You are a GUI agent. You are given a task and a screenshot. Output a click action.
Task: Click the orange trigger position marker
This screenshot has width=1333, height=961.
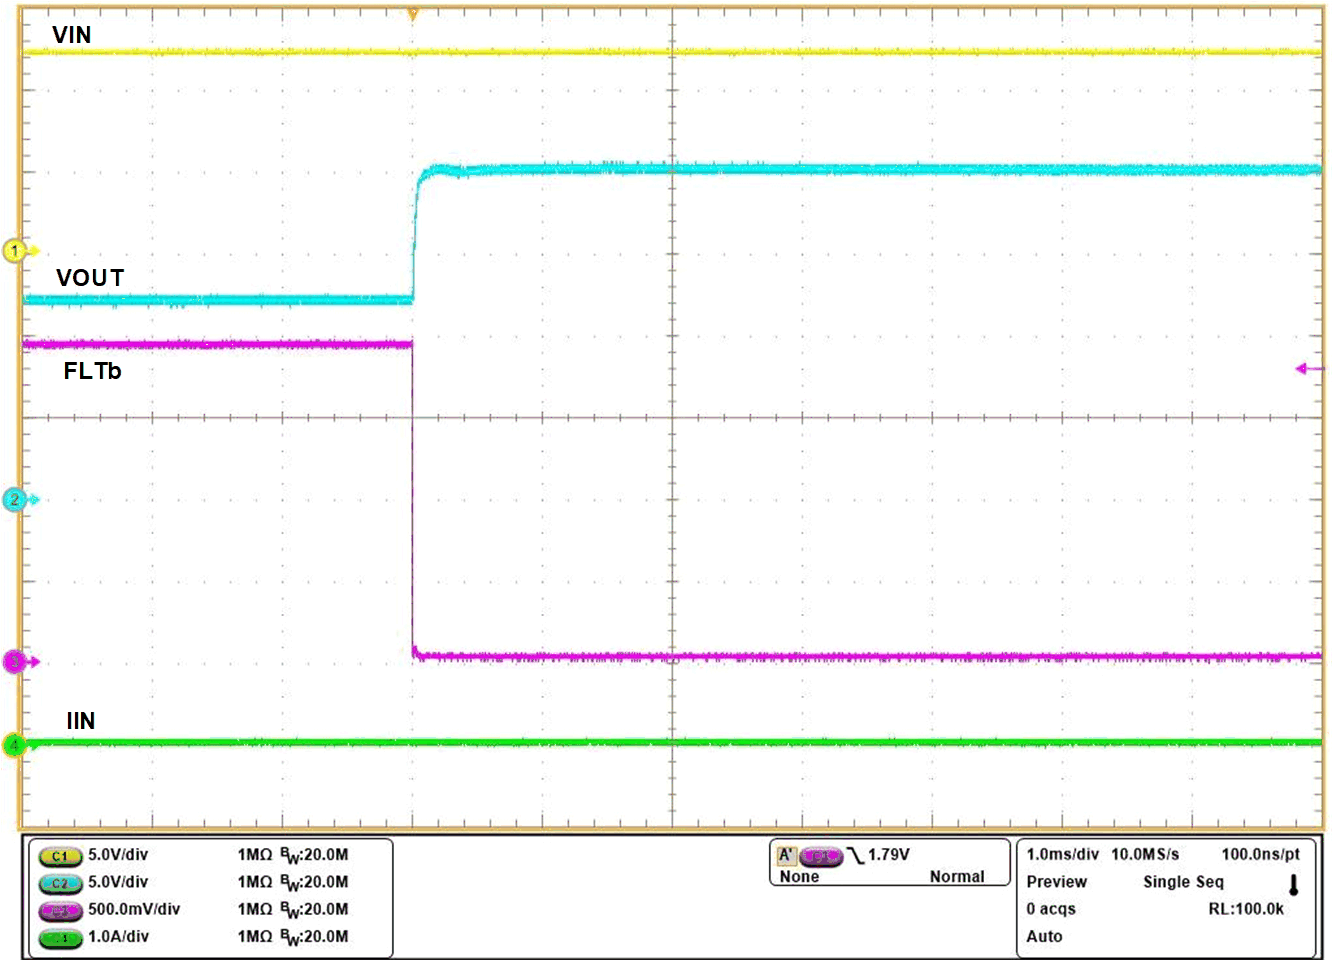pos(412,12)
